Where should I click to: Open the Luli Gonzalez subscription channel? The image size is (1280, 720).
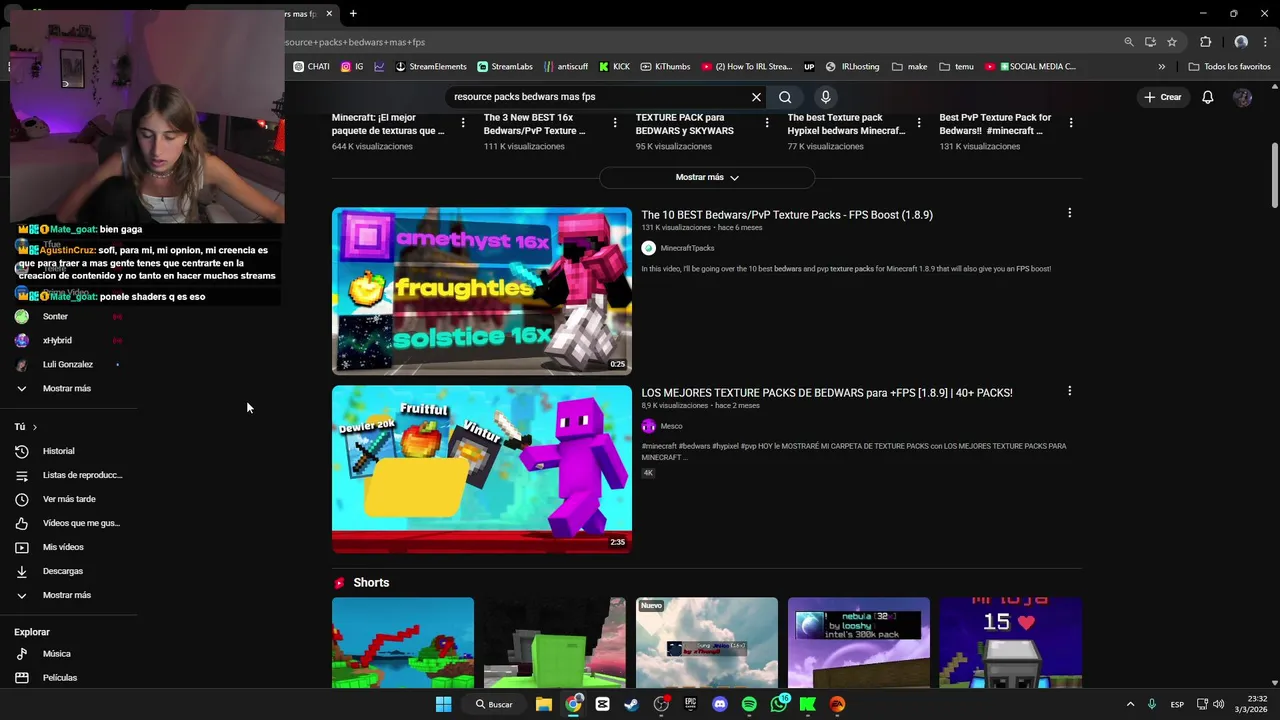click(x=68, y=364)
